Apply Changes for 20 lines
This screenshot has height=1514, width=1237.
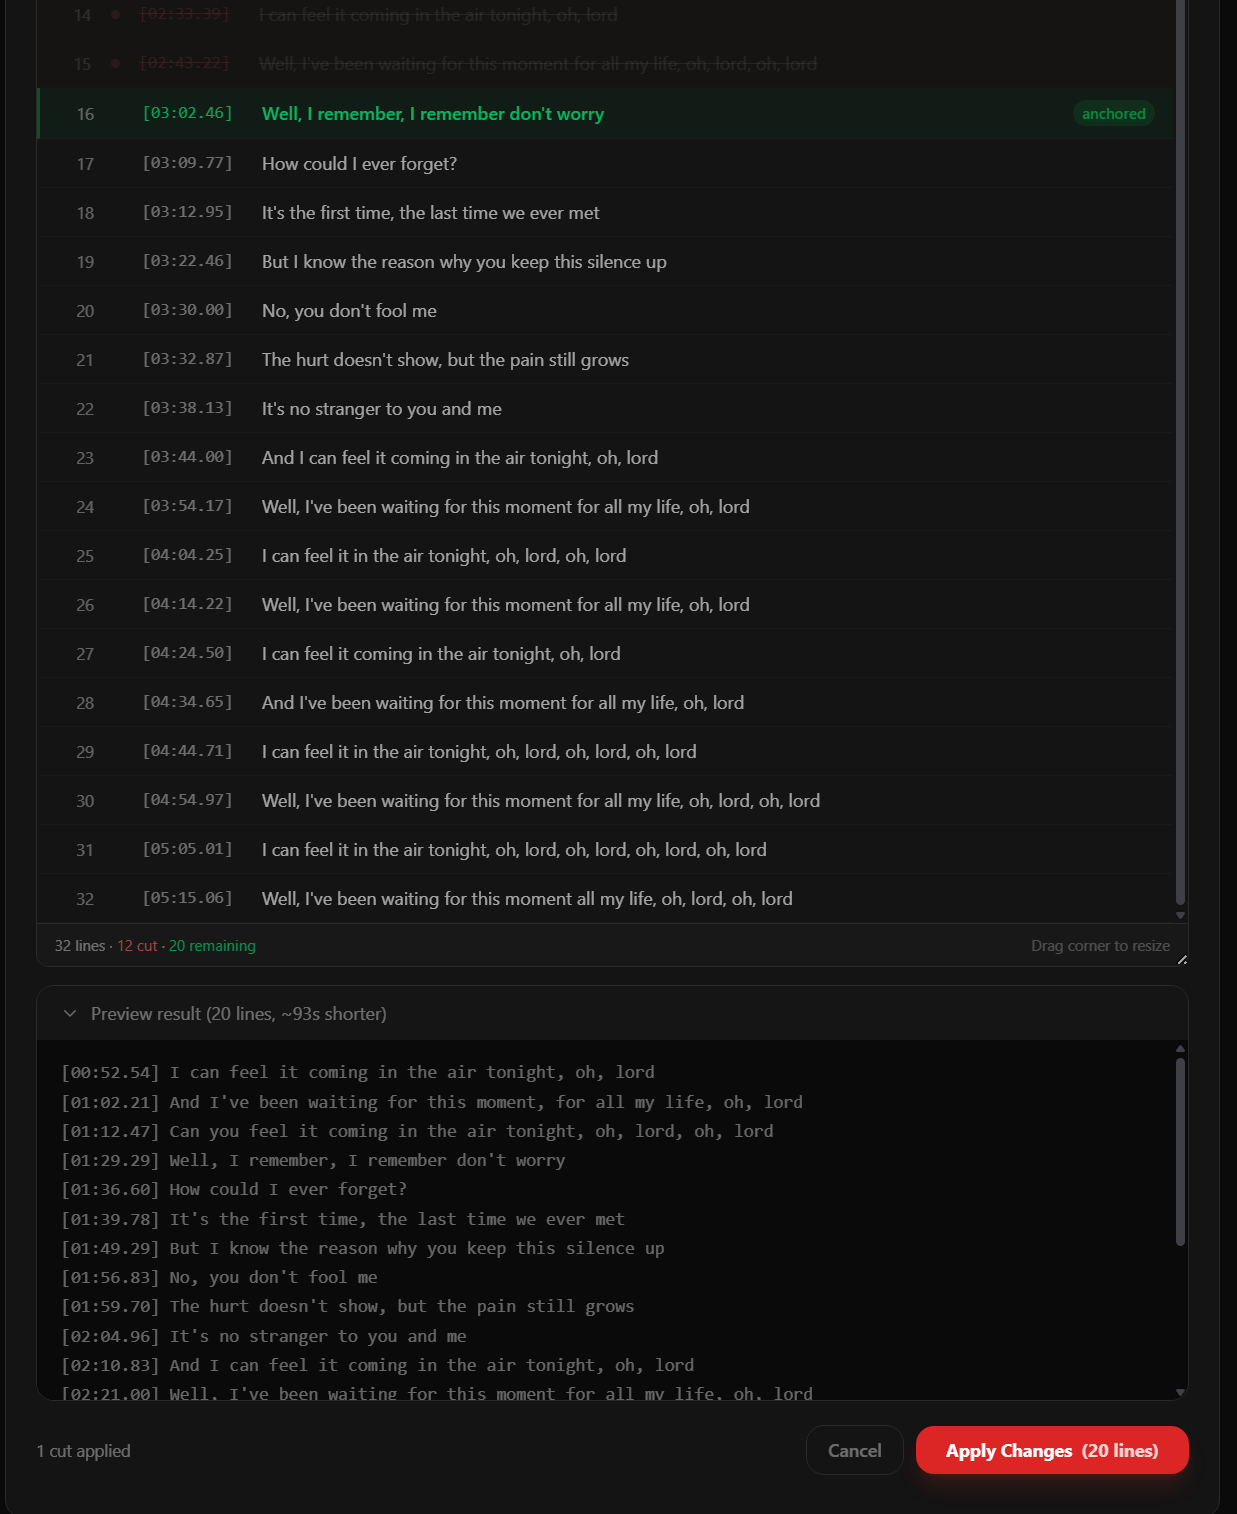[x=1052, y=1450]
